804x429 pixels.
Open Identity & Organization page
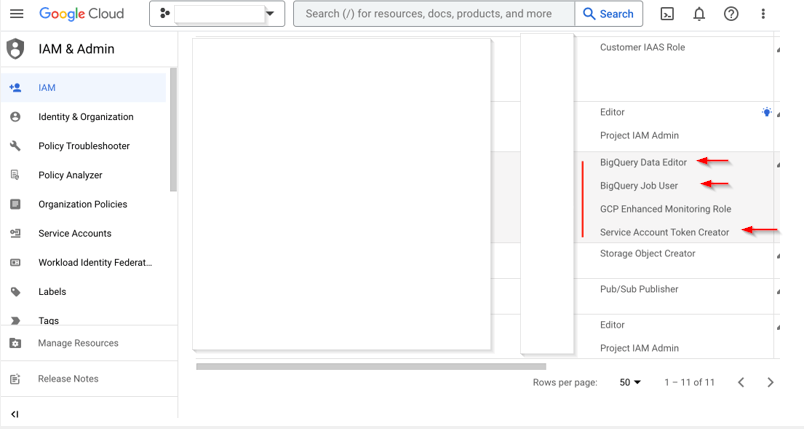[x=86, y=117]
